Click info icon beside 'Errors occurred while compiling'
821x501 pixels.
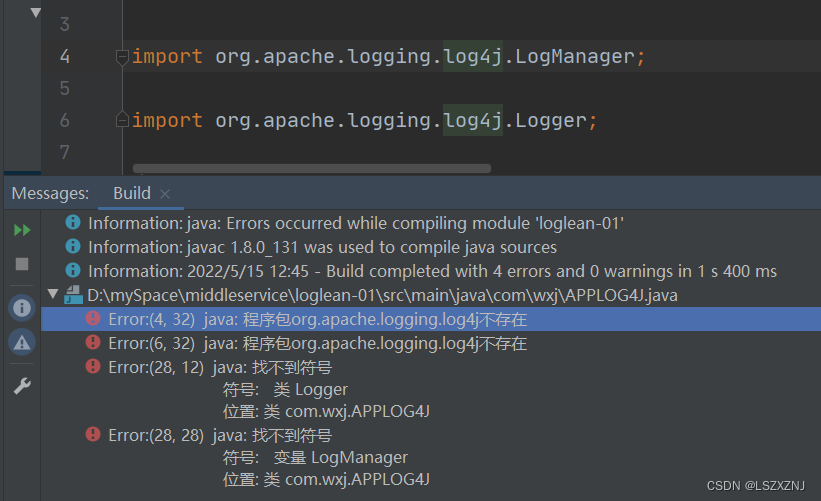coord(73,222)
